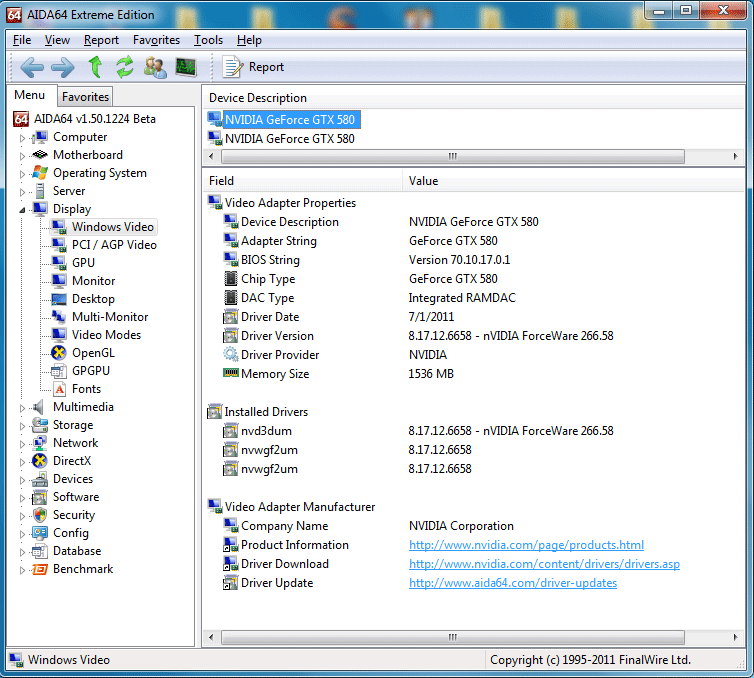Viewport: 754px width, 678px height.
Task: Select the second NVIDIA GeForce GTX 580 device
Action: (289, 138)
